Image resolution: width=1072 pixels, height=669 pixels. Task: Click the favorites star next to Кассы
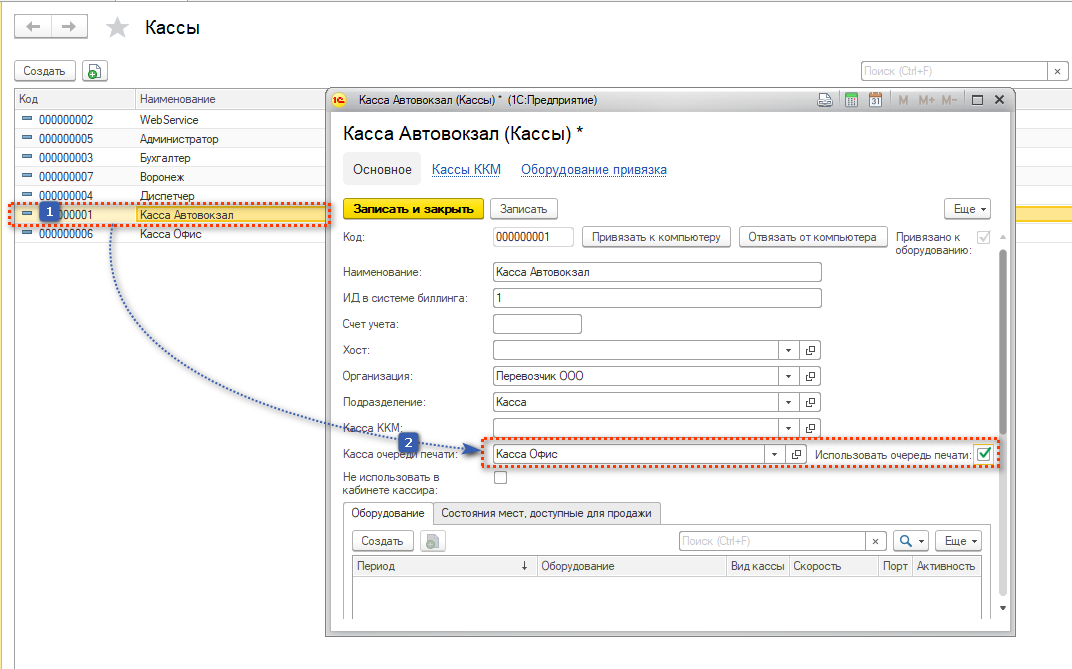point(118,28)
